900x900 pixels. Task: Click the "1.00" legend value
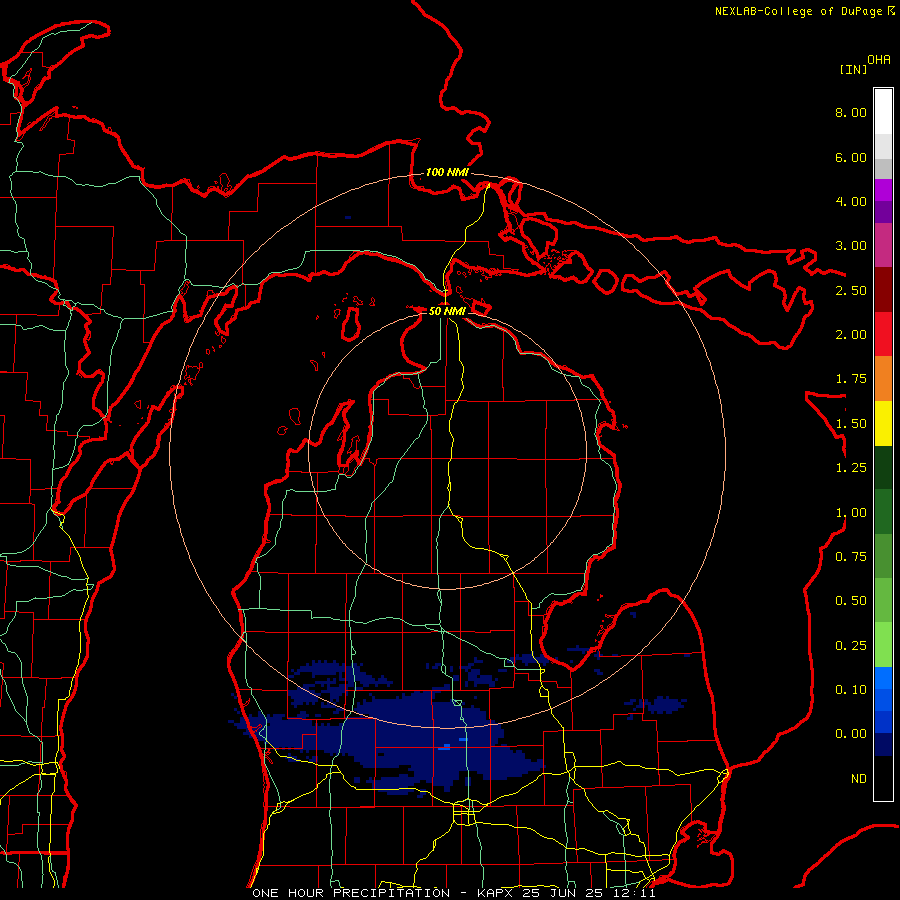click(x=851, y=513)
